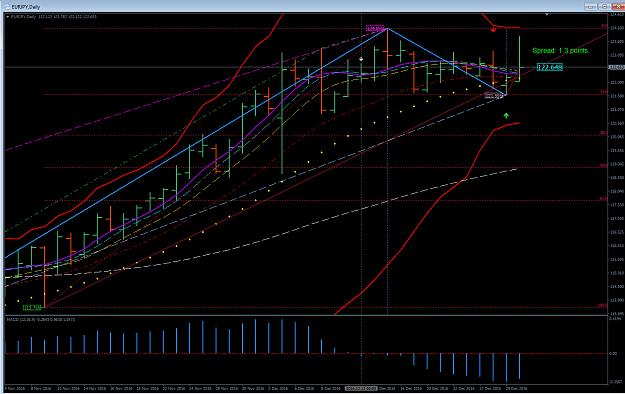Expand the triangle before EURJPY Daily header
The image size is (625, 394).
coord(8,17)
